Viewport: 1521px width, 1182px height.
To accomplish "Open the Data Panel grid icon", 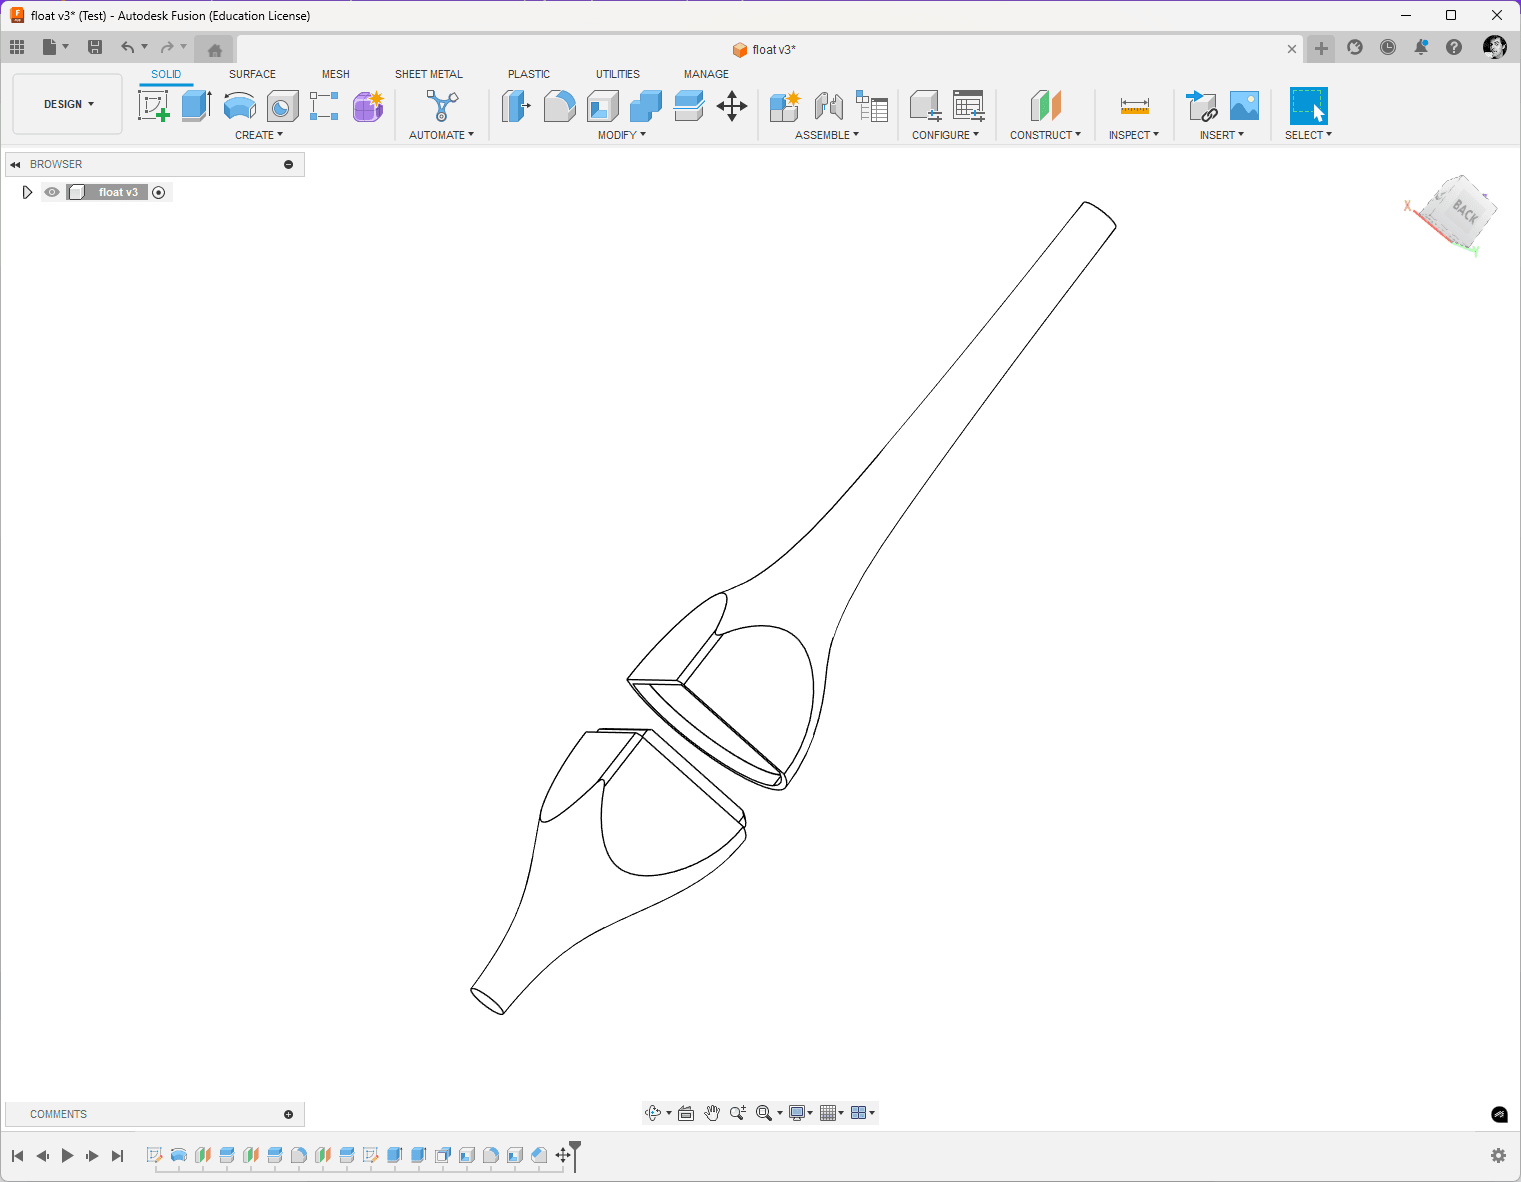I will (x=17, y=47).
